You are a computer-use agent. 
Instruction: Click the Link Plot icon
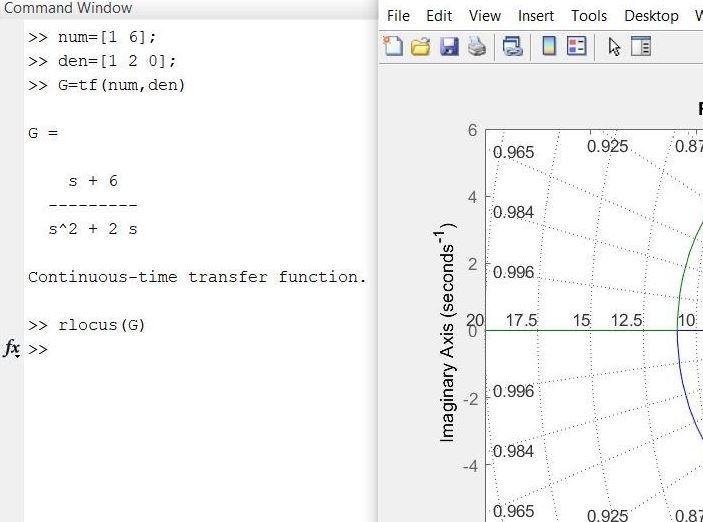[512, 46]
